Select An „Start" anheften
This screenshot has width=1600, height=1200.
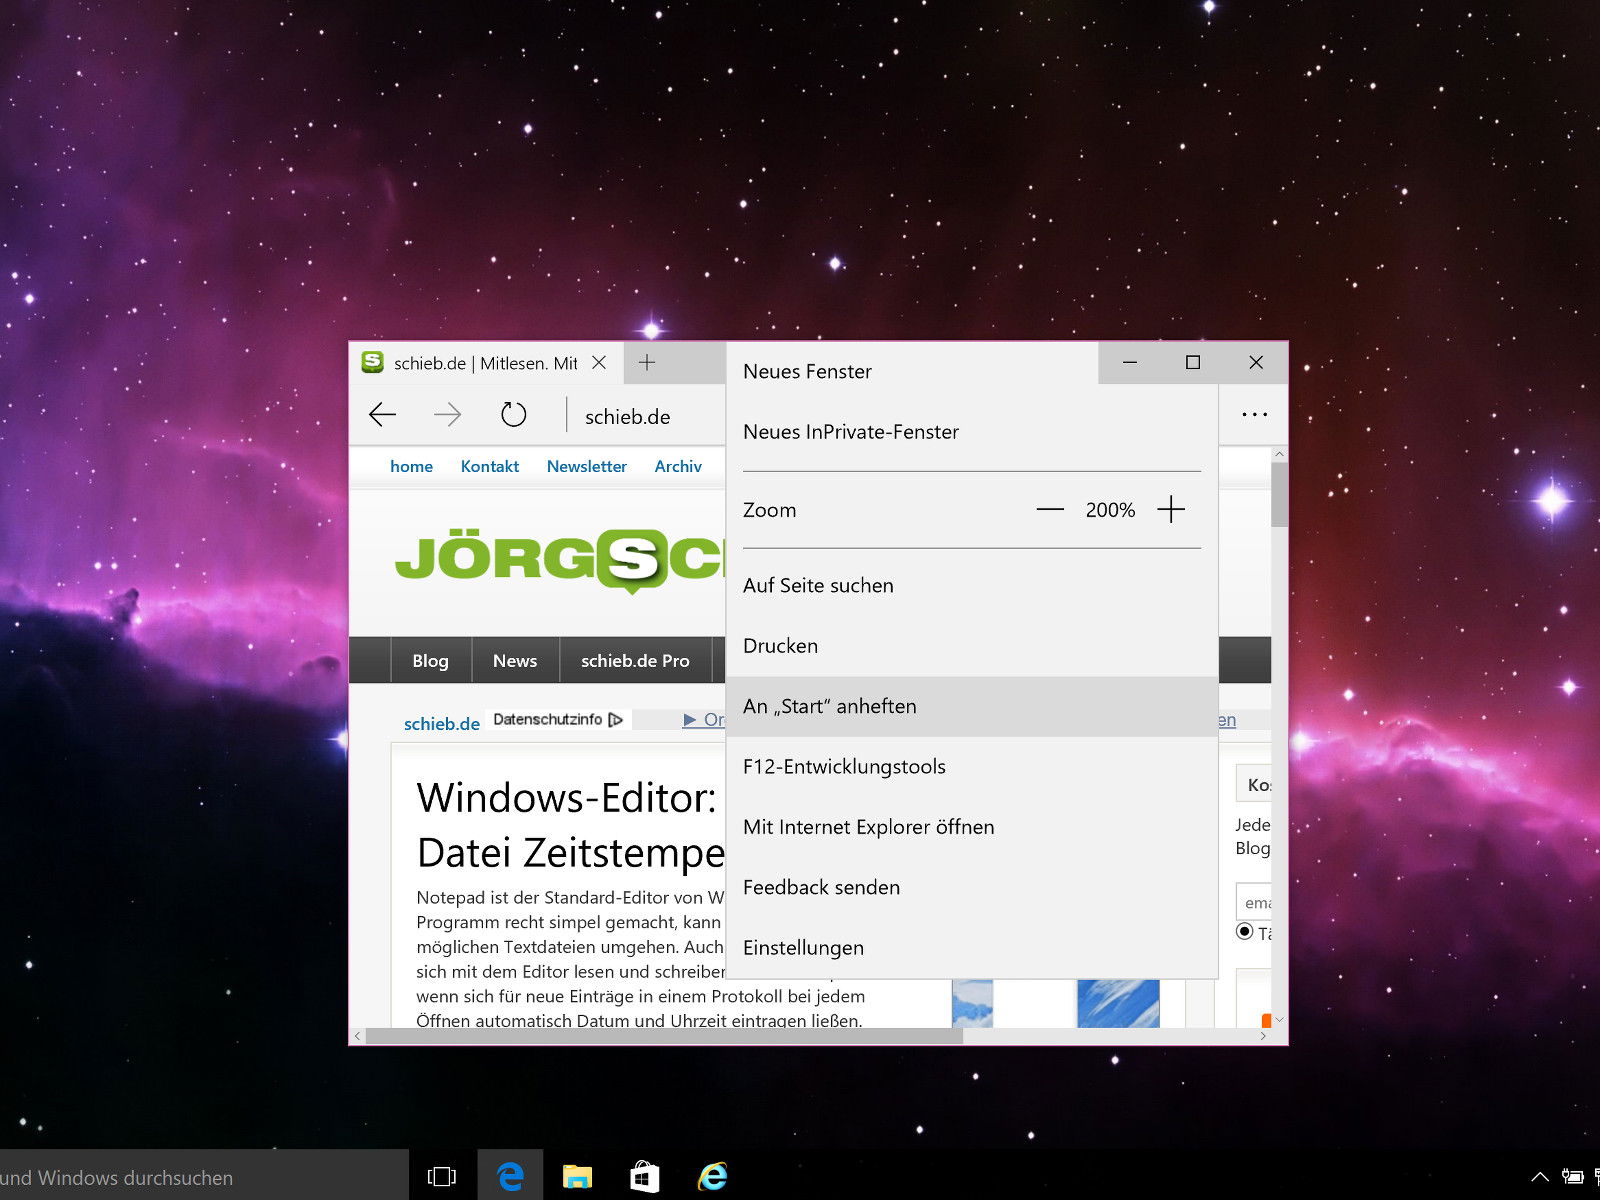(972, 707)
